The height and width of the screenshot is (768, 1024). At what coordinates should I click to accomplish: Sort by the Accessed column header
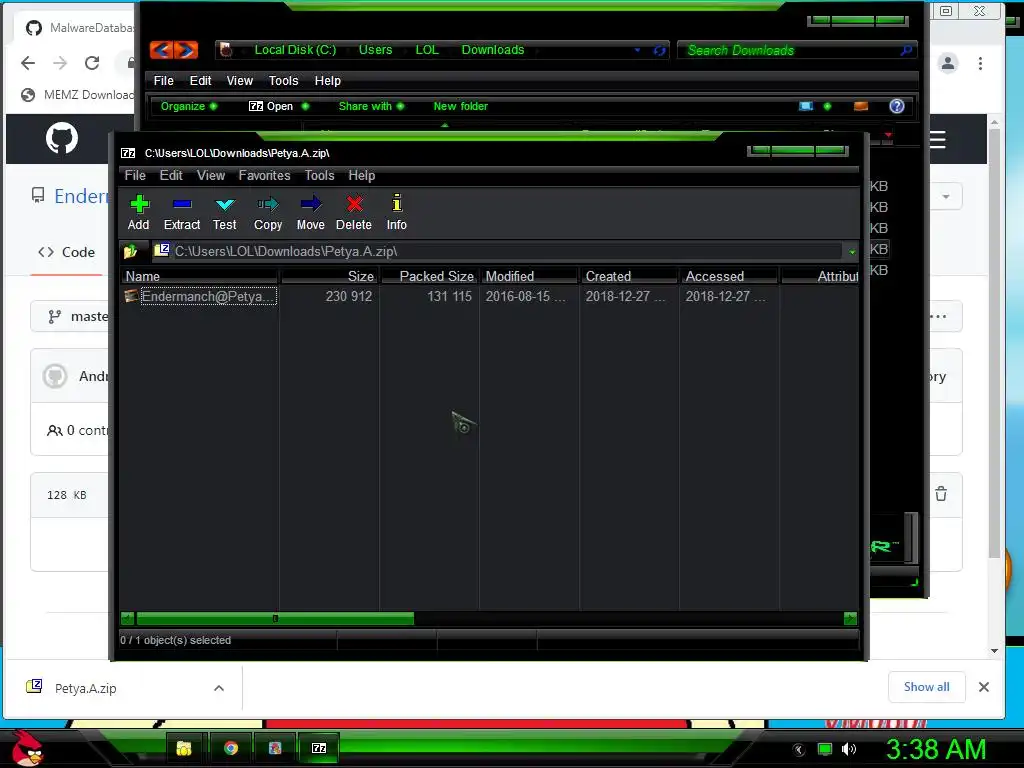(x=729, y=276)
